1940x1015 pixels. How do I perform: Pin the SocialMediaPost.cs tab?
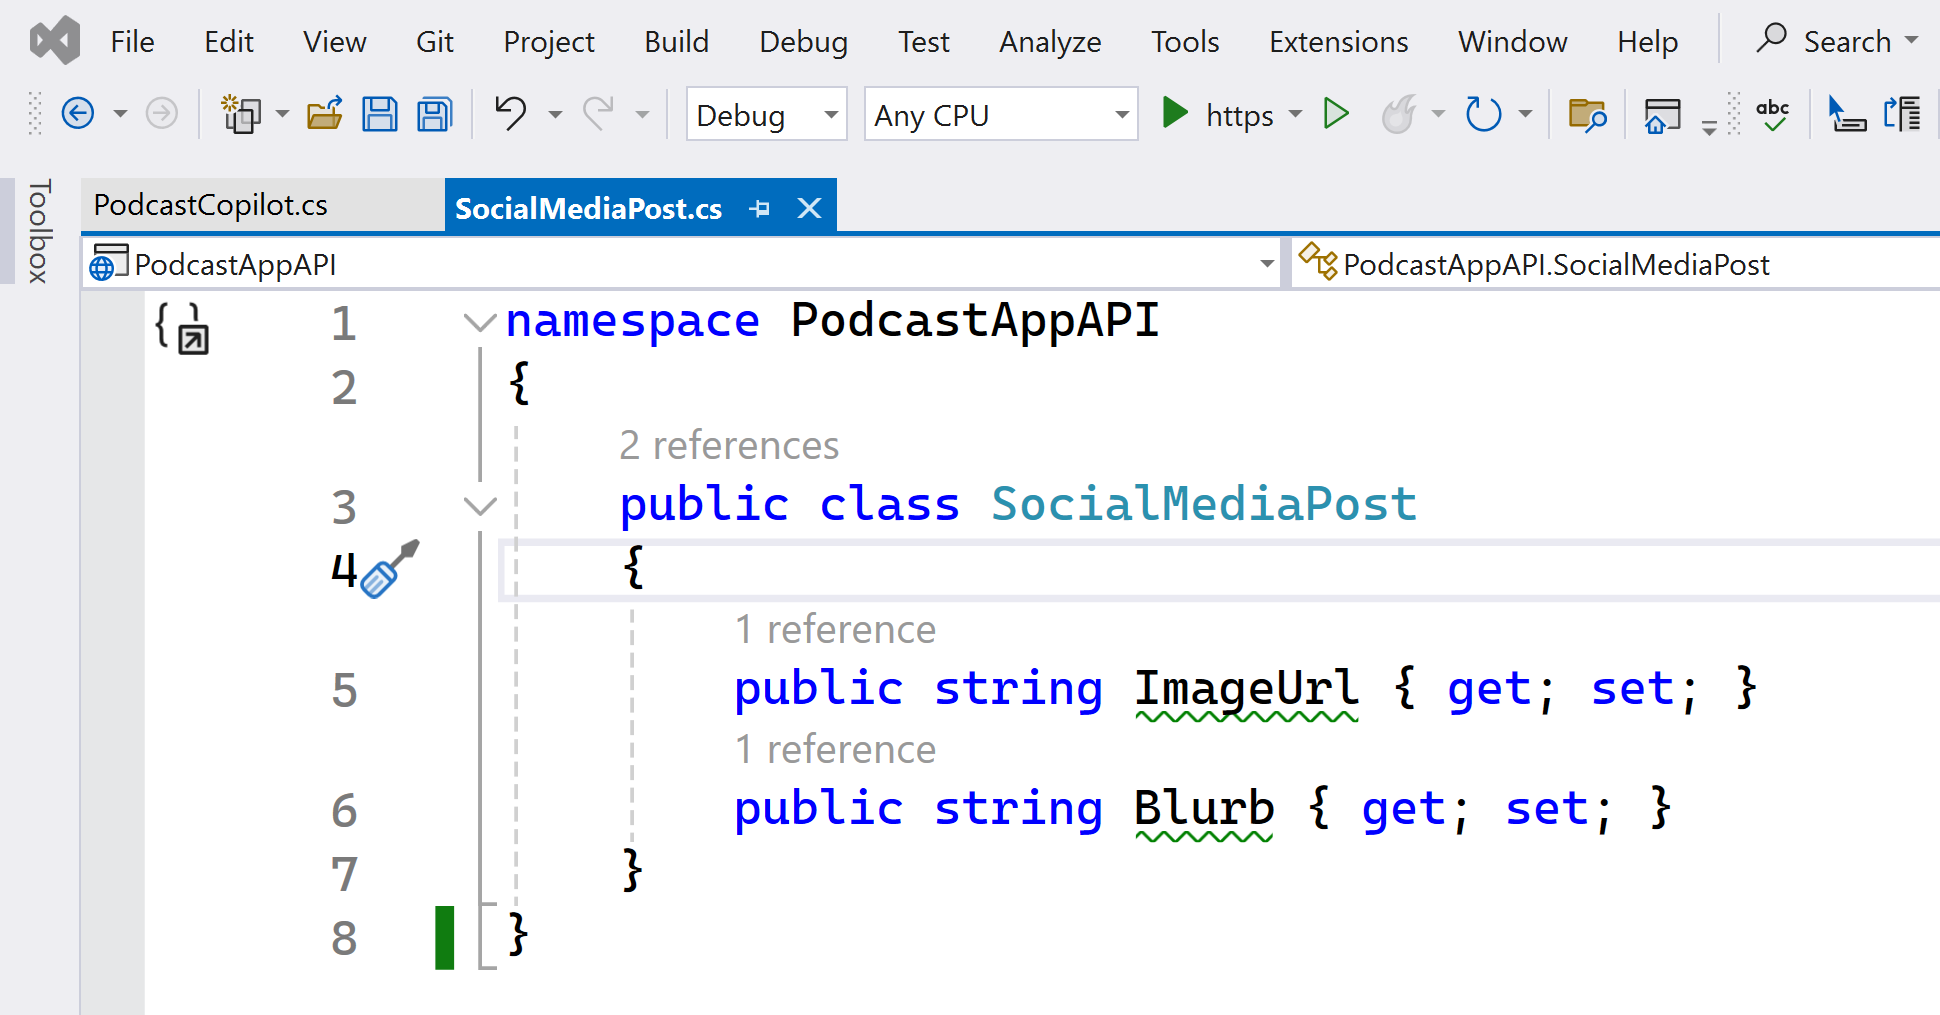(761, 207)
